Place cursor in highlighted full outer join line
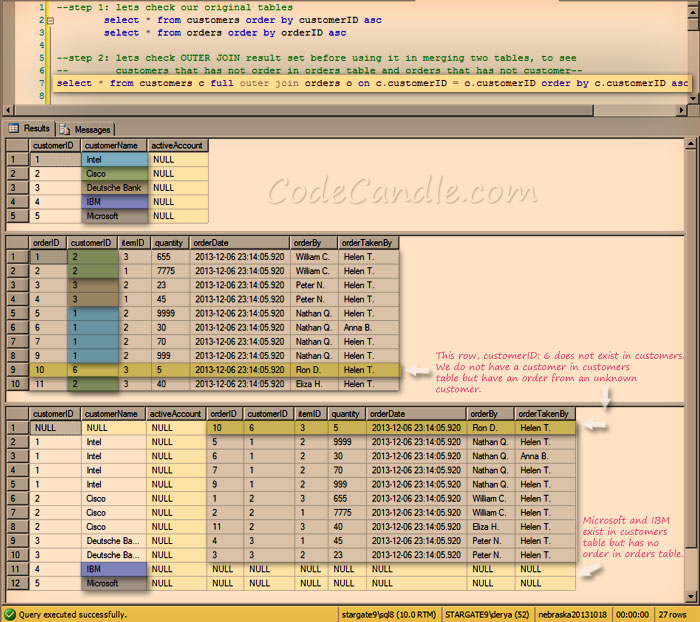Screen dimensions: 700x622 tap(371, 83)
